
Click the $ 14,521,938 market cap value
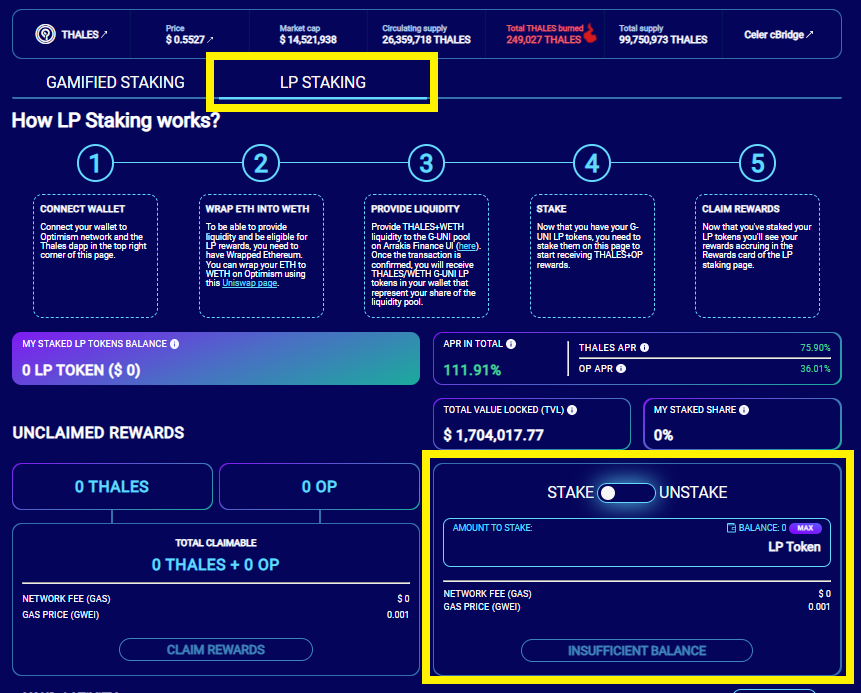click(308, 40)
